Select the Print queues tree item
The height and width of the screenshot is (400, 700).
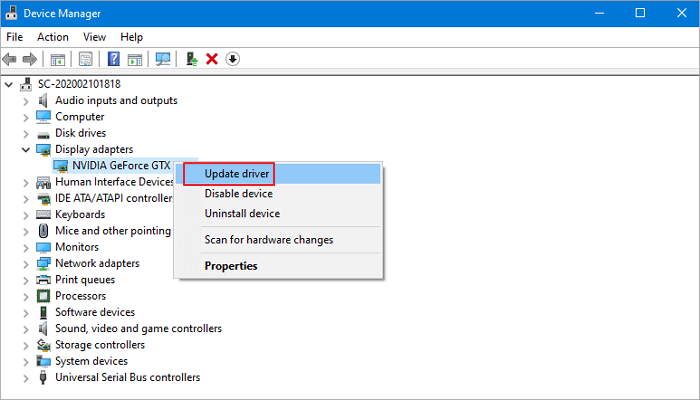pos(85,280)
